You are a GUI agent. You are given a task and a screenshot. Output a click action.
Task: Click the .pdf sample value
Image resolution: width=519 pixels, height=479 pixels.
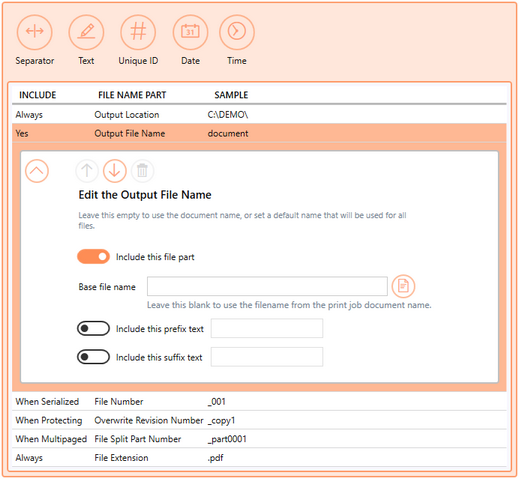(215, 458)
